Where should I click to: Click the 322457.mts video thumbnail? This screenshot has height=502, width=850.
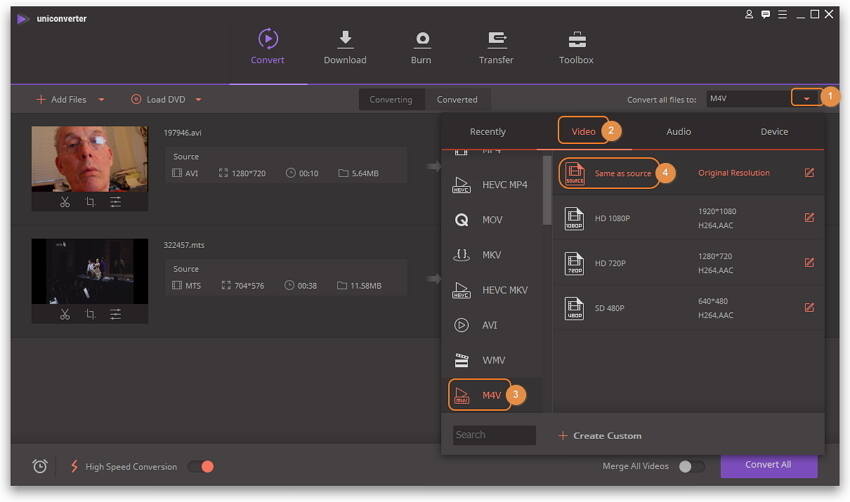click(89, 271)
